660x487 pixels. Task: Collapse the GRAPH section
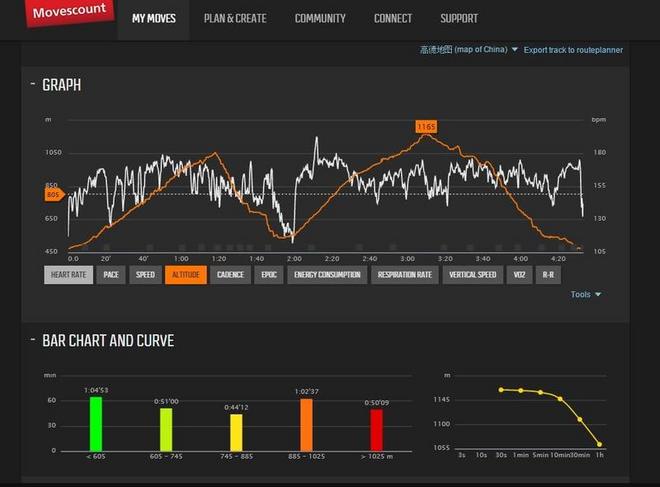[x=32, y=85]
